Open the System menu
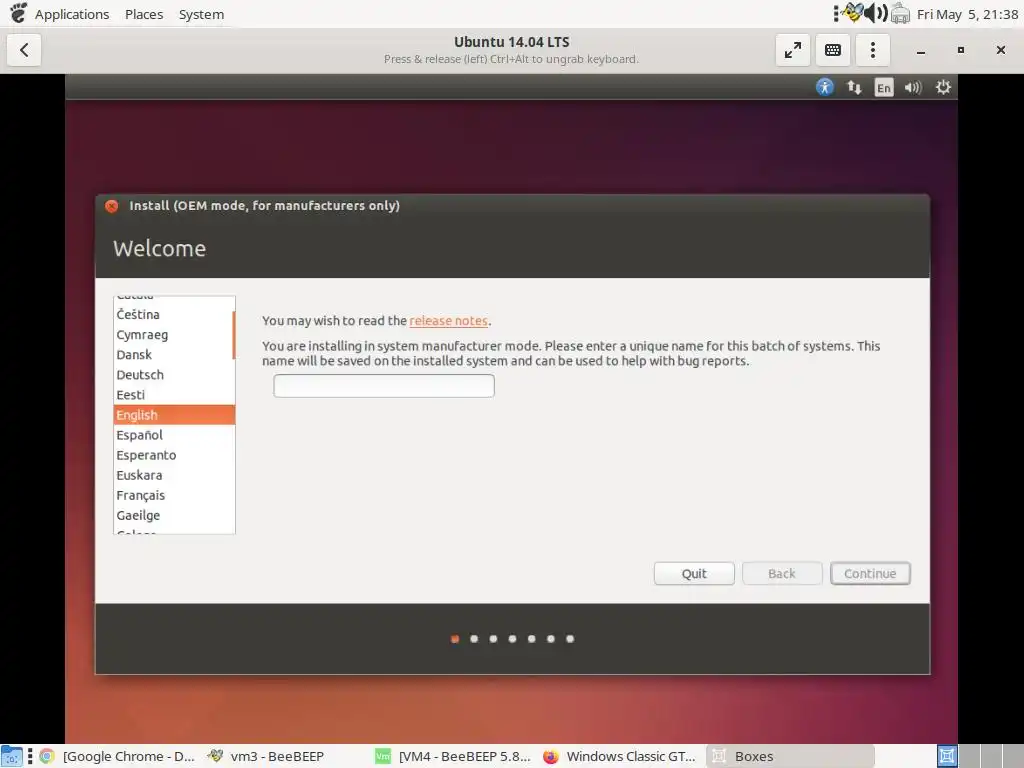Viewport: 1024px width, 768px height. 201,14
